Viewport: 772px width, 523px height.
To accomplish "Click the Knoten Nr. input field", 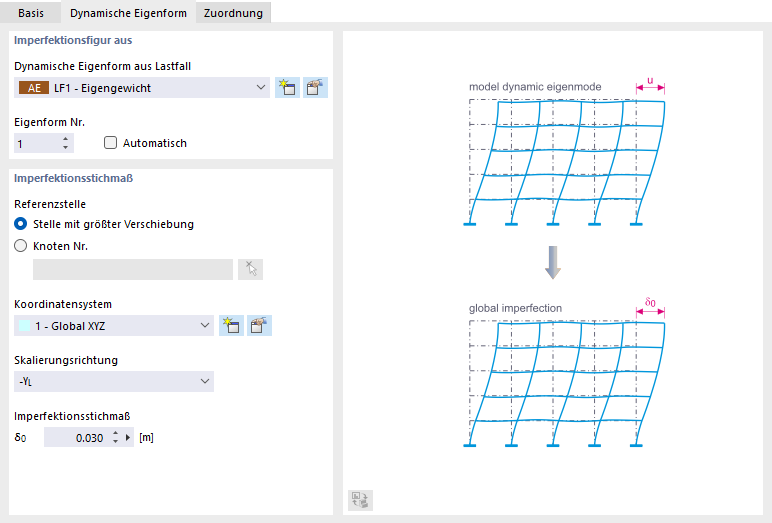I will (132, 269).
